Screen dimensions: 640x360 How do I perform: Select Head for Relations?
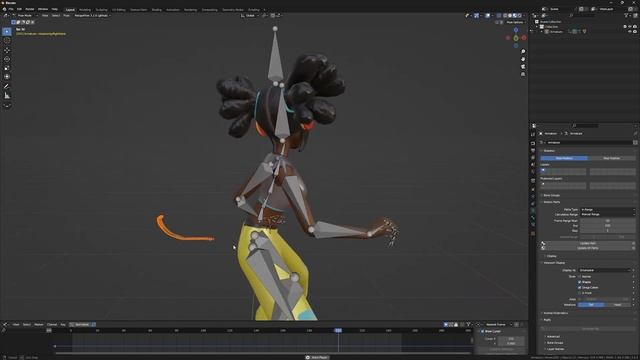tap(618, 305)
